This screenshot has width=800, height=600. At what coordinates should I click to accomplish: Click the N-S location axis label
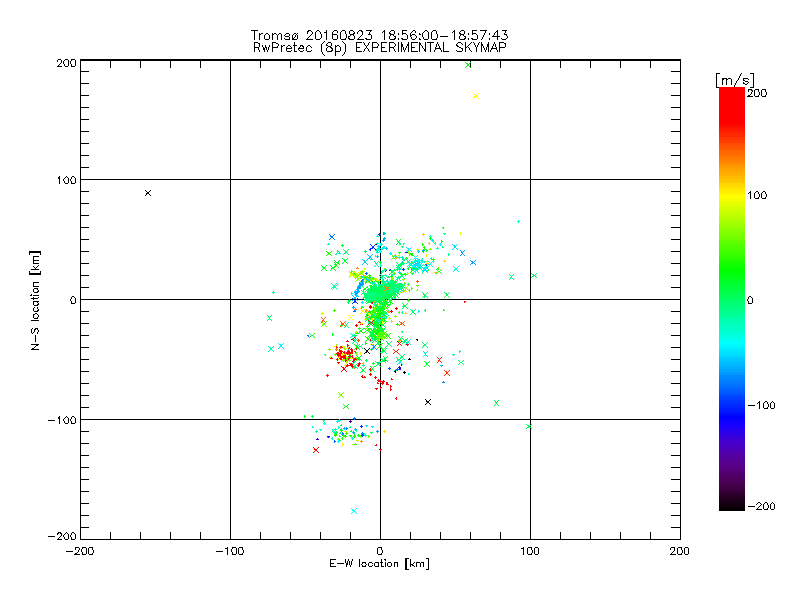[x=35, y=300]
